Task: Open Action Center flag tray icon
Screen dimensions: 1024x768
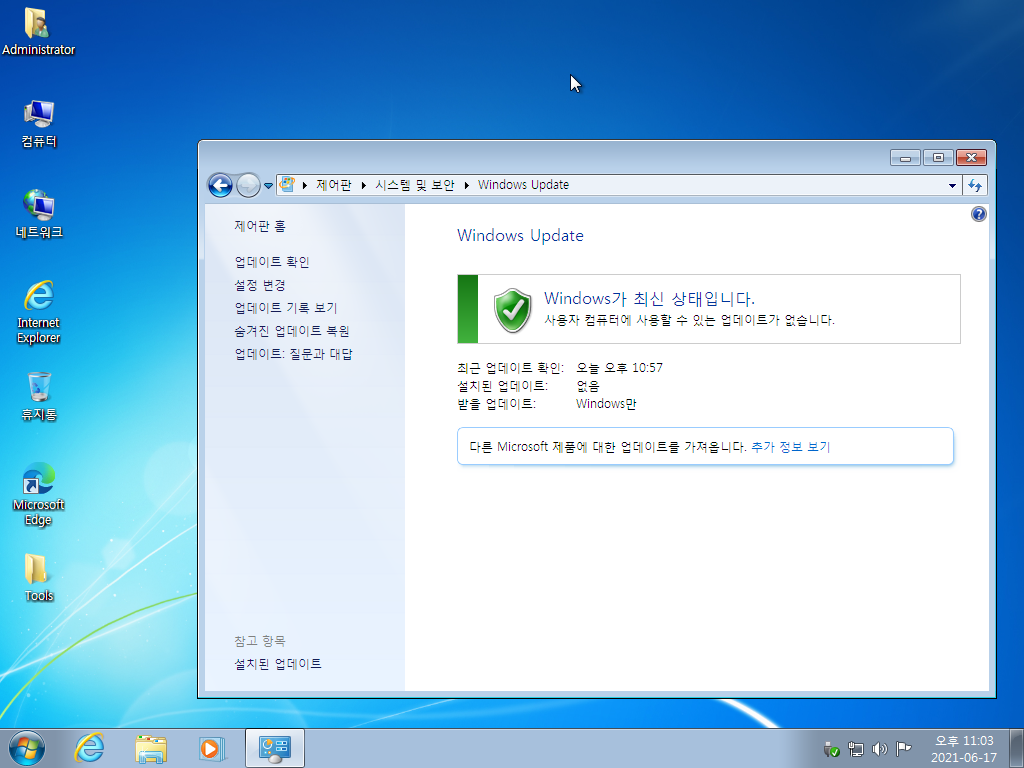Action: 904,749
